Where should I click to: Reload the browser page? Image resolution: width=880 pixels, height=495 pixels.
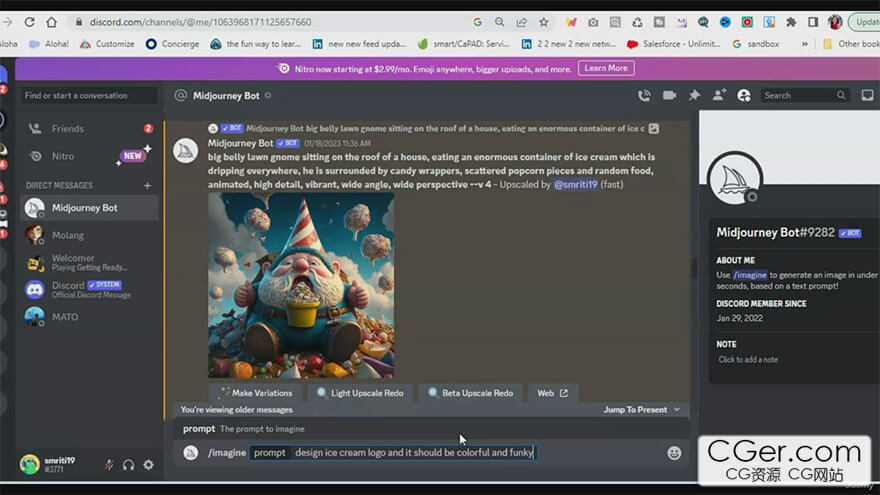coord(29,22)
